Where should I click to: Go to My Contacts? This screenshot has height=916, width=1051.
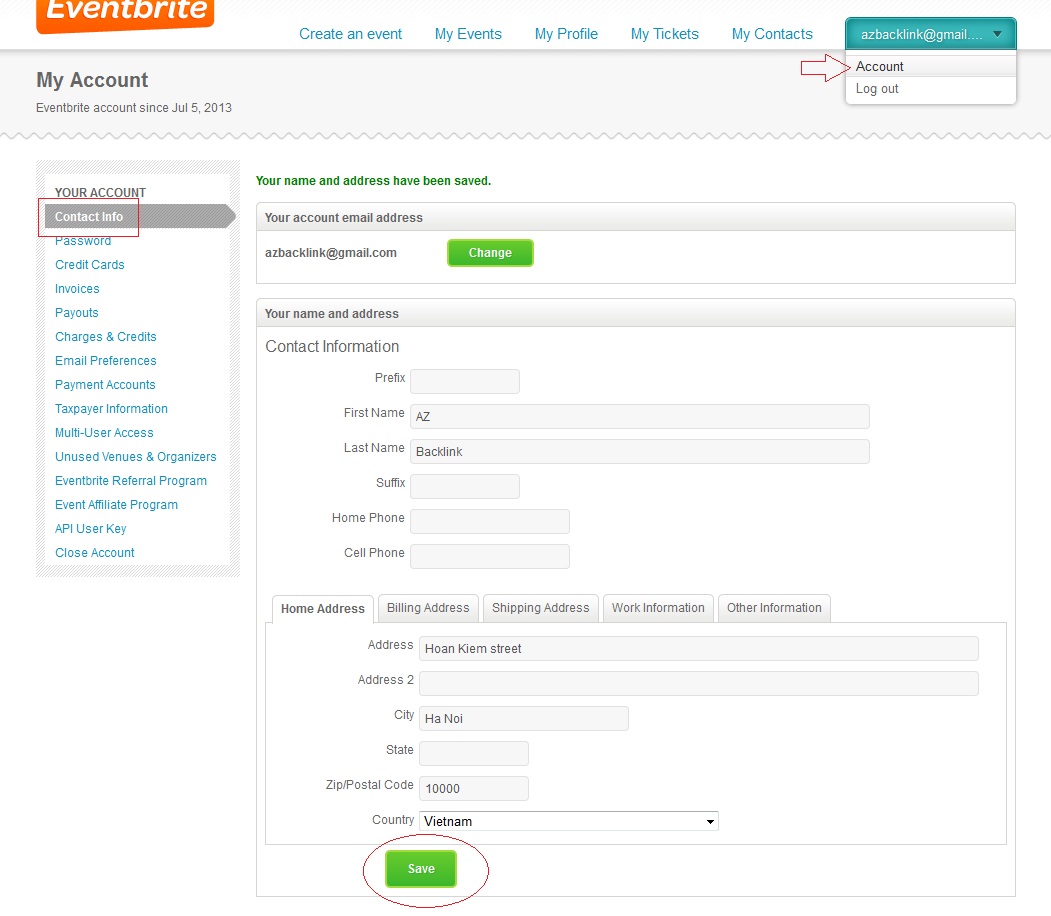coord(771,34)
